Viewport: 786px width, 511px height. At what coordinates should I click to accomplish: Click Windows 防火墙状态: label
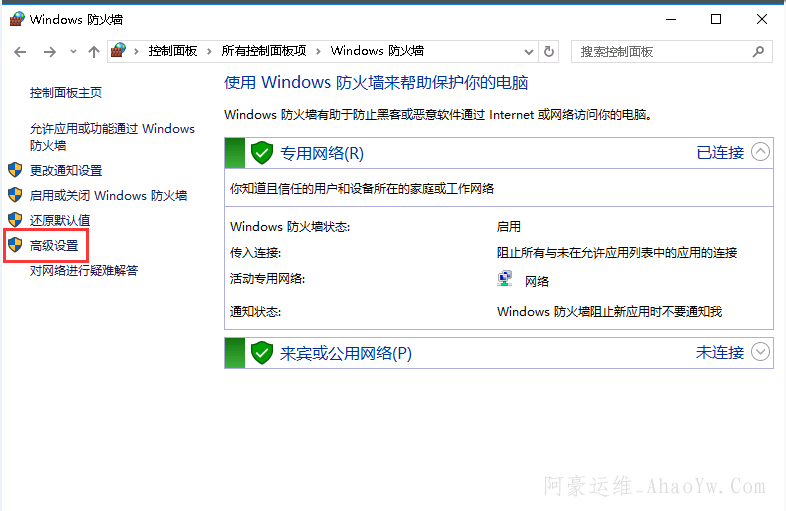(290, 227)
